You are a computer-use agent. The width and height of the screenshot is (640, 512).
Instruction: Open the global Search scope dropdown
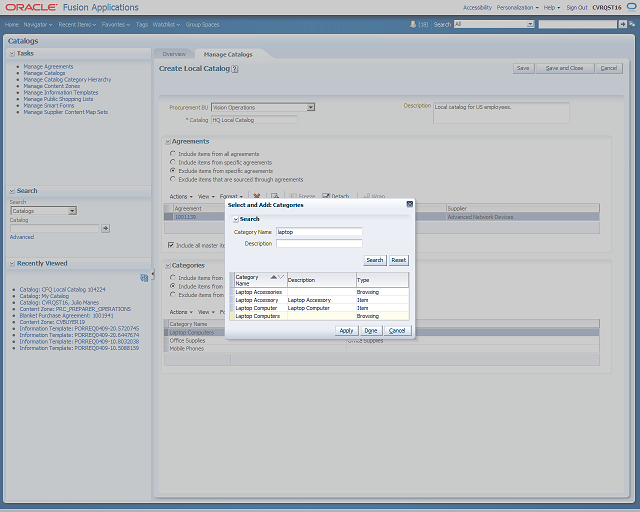click(x=530, y=24)
